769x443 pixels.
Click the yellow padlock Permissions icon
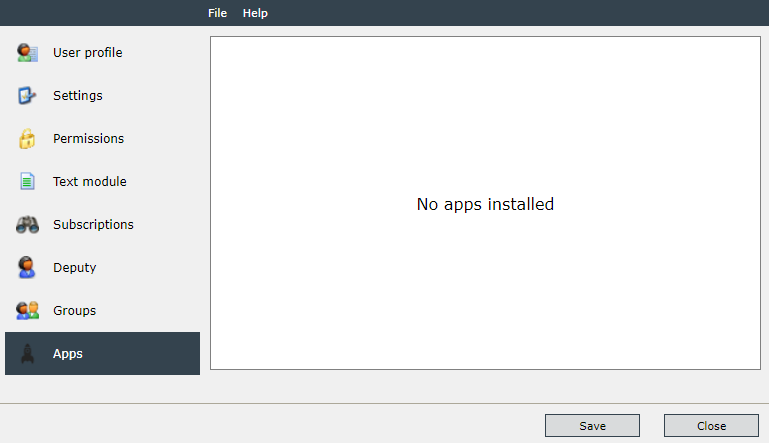[x=27, y=138]
